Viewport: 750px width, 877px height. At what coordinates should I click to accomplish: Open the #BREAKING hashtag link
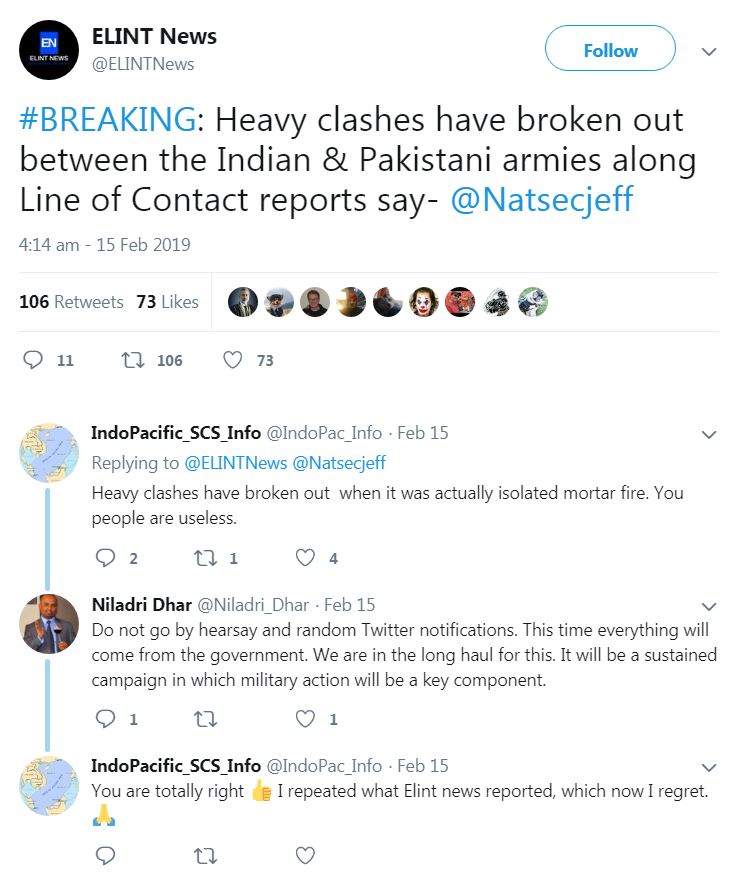click(x=107, y=120)
